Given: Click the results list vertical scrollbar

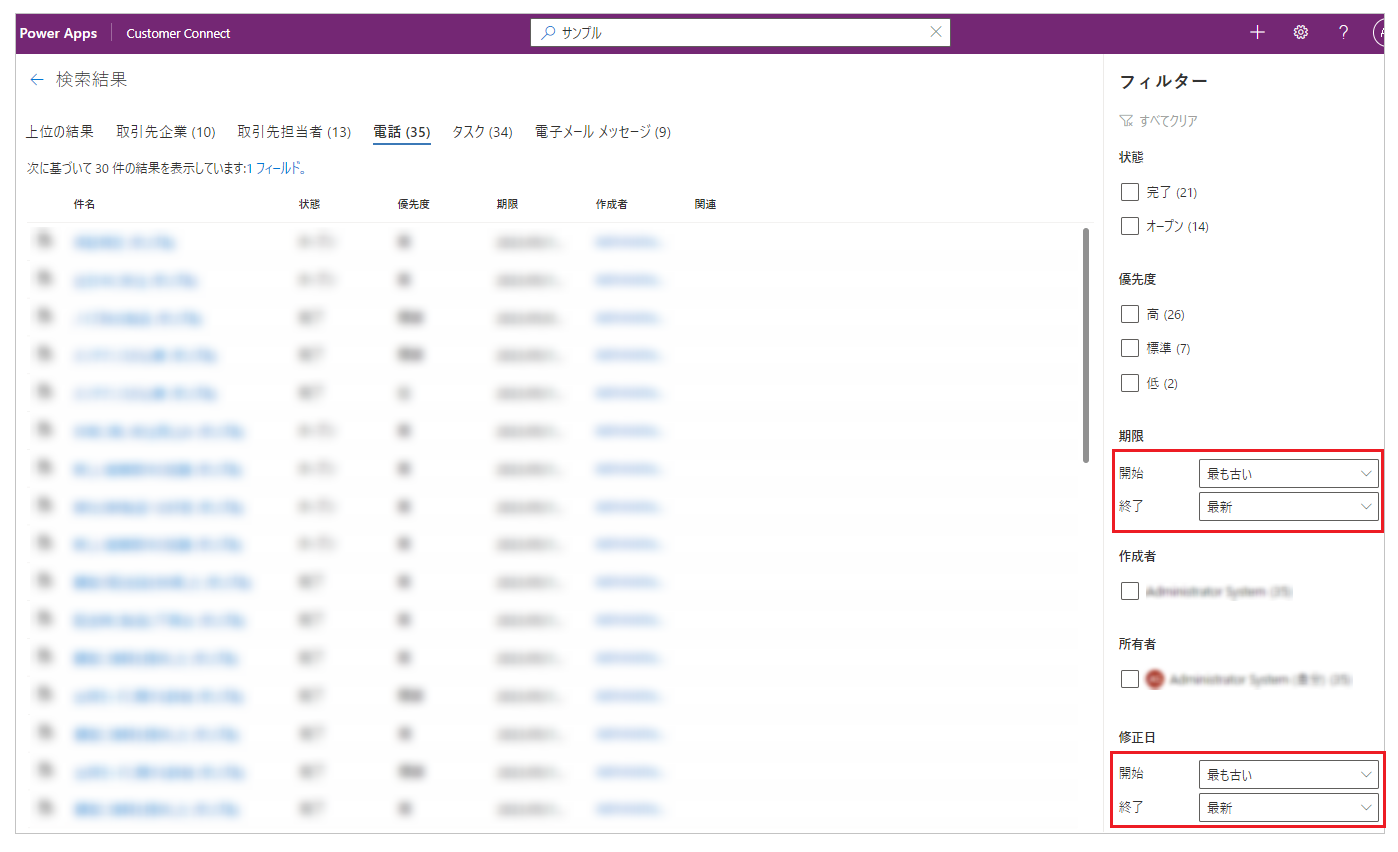Looking at the screenshot, I should 1086,345.
